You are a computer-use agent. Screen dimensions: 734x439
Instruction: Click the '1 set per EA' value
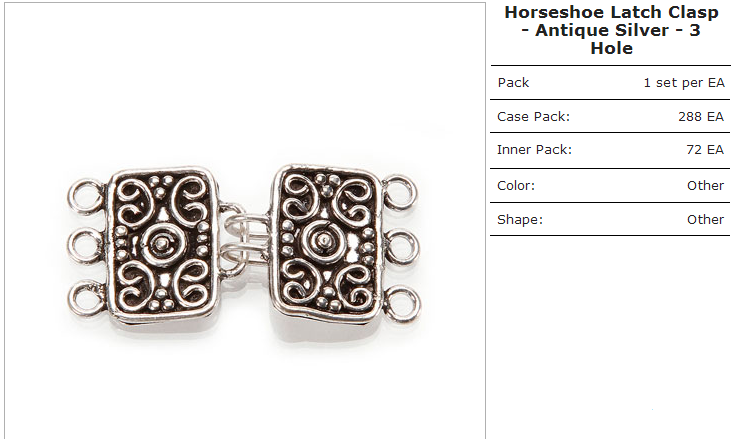pos(684,83)
